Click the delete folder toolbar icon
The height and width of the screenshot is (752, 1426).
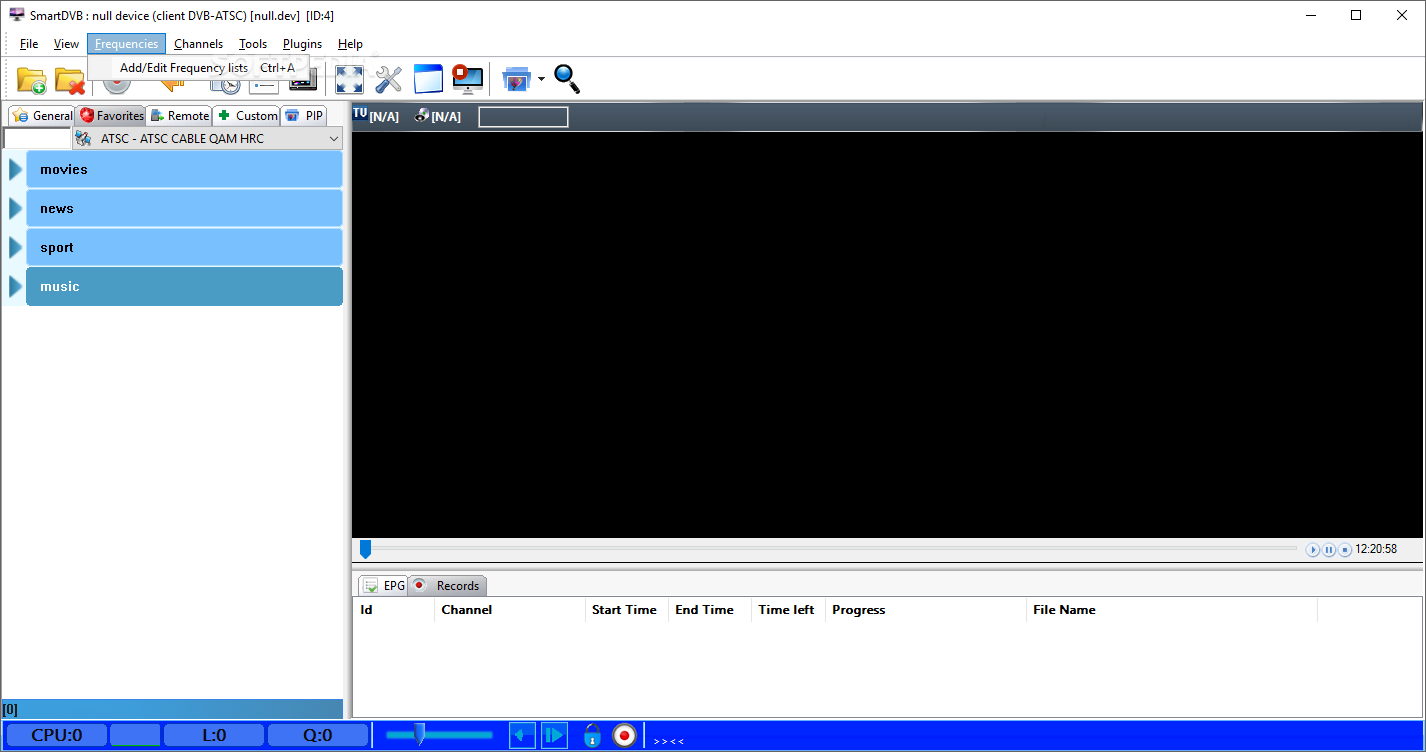point(69,79)
